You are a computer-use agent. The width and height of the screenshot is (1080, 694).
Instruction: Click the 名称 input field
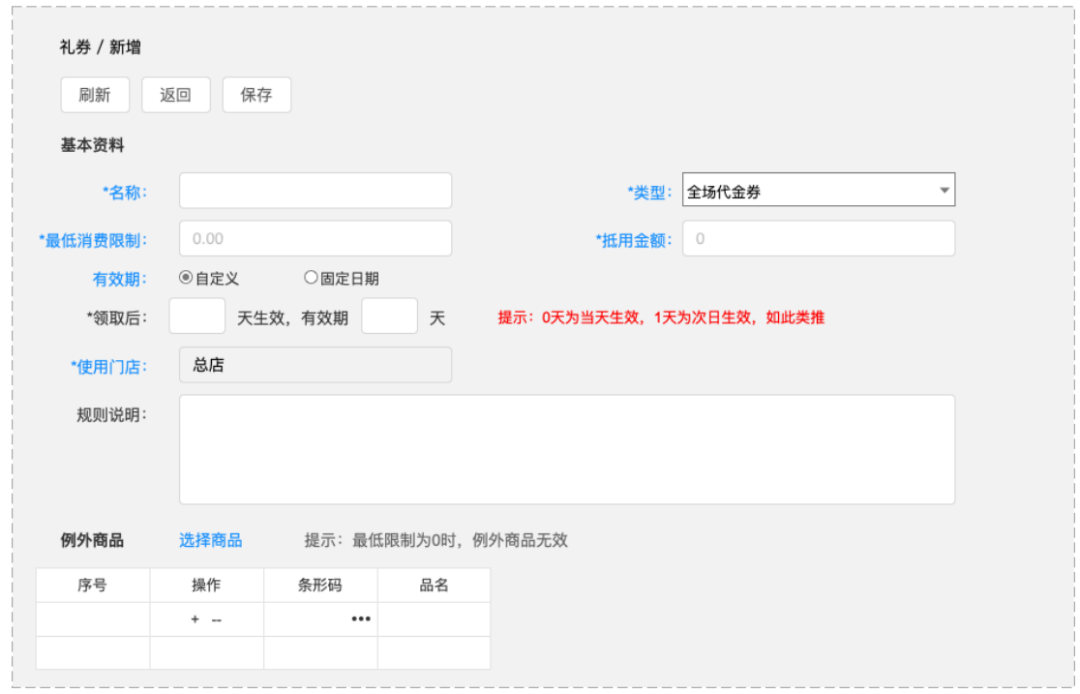pyautogui.click(x=314, y=189)
